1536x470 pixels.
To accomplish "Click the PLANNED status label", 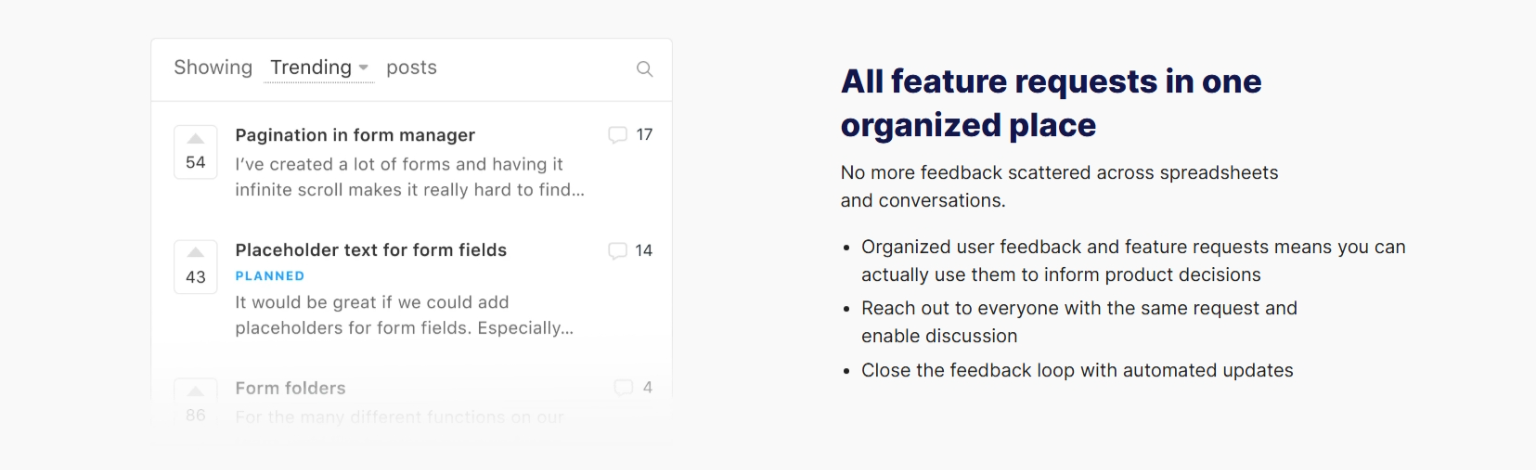I will point(270,276).
